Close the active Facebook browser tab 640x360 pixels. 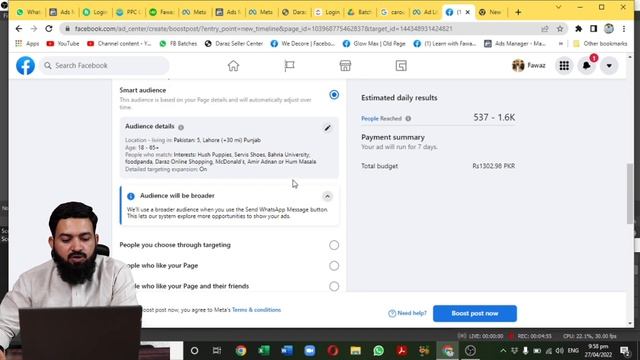pyautogui.click(x=468, y=12)
